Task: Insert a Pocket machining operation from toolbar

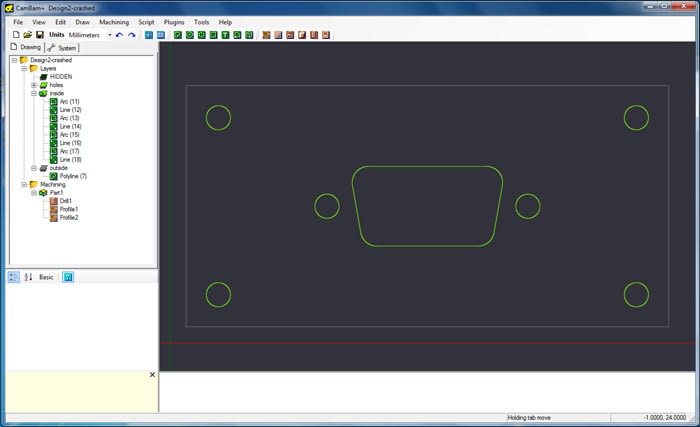Action: [278, 35]
